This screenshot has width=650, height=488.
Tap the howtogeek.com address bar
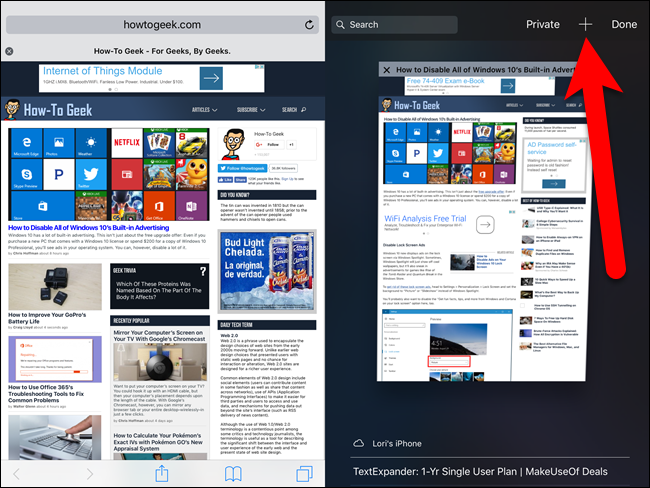(162, 25)
